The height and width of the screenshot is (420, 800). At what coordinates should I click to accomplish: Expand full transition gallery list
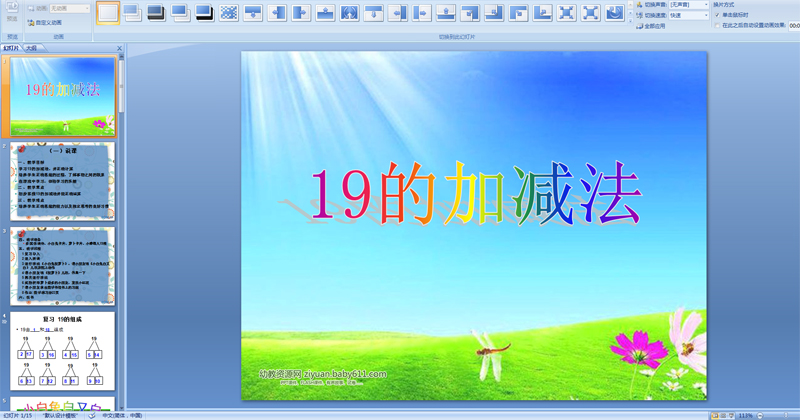(x=630, y=21)
